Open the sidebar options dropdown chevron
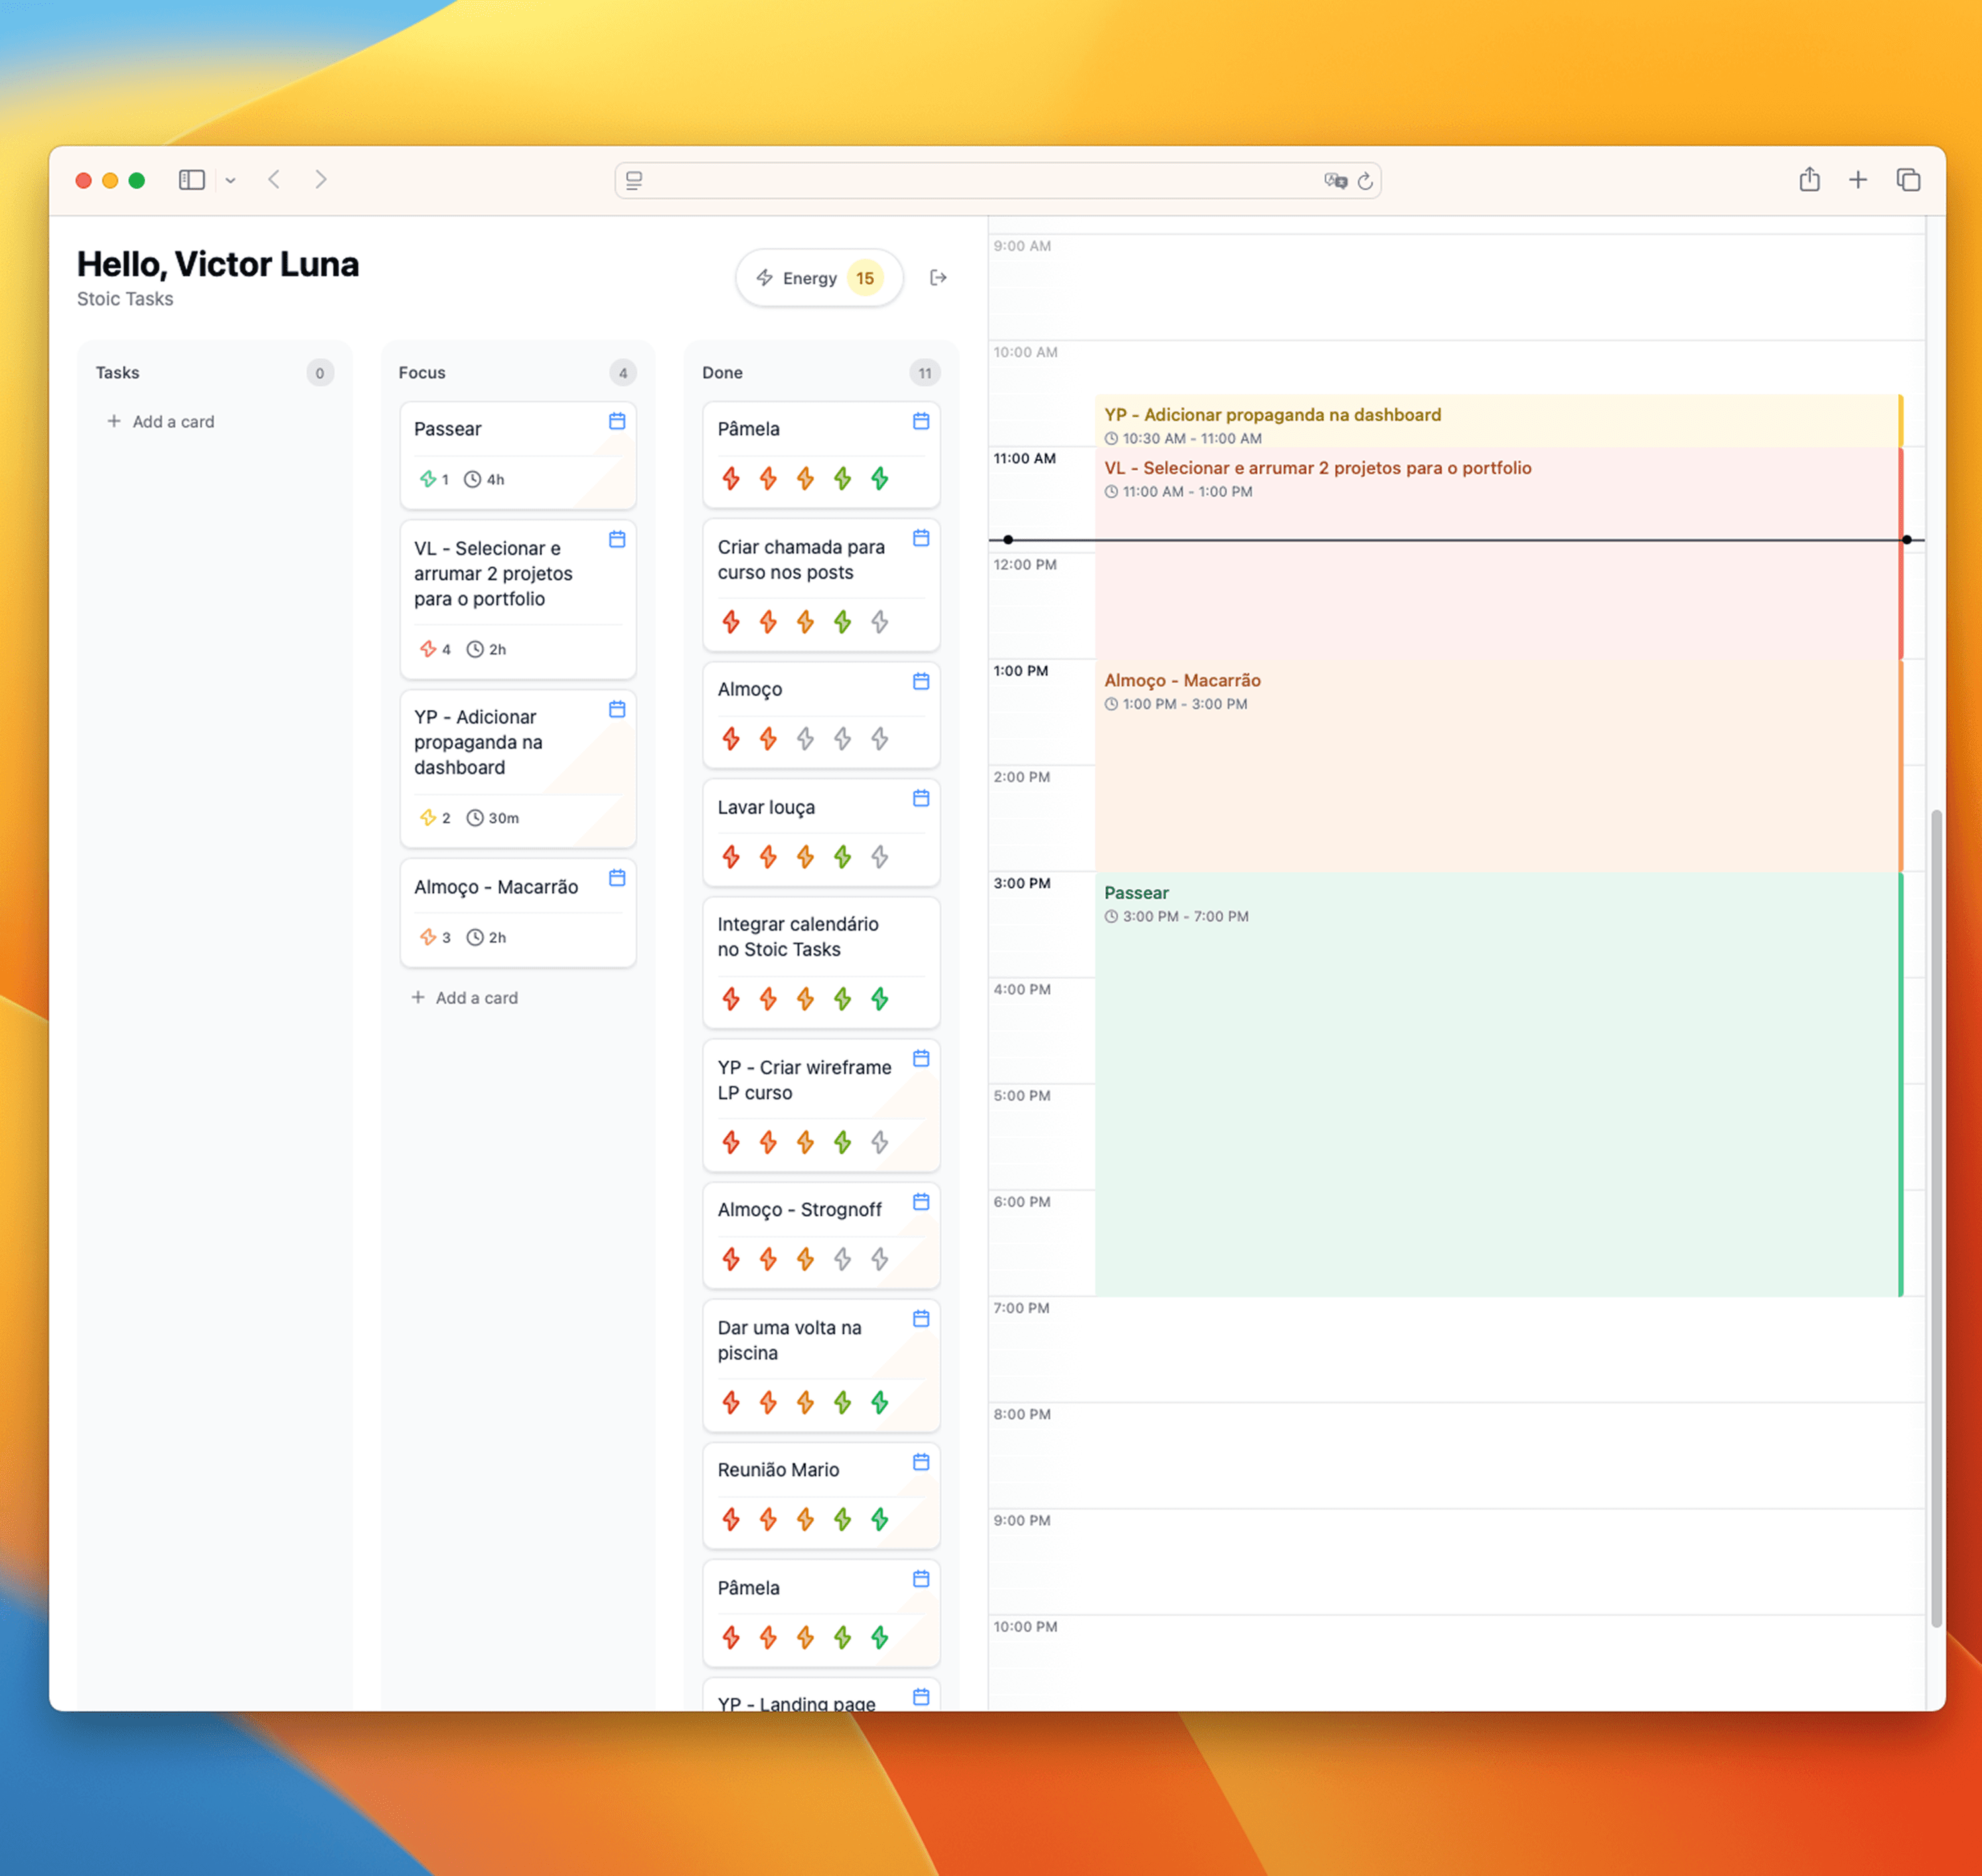This screenshot has width=1982, height=1876. coord(231,181)
